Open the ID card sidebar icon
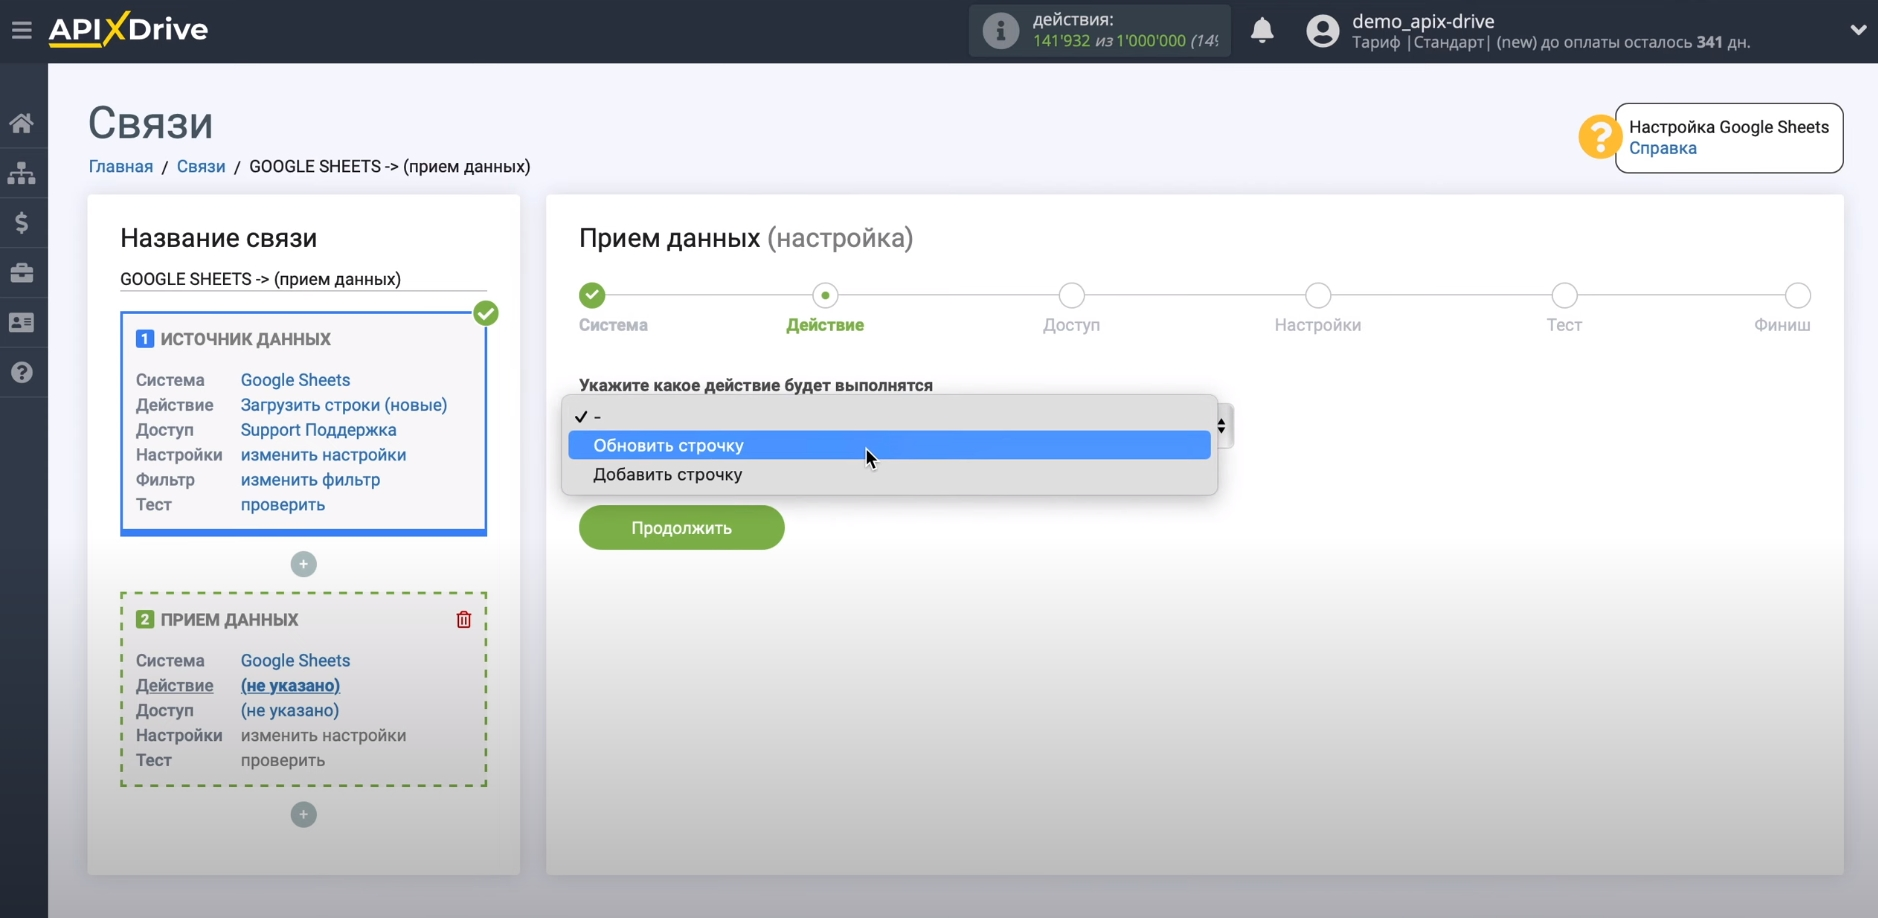The width and height of the screenshot is (1878, 918). click(x=22, y=322)
